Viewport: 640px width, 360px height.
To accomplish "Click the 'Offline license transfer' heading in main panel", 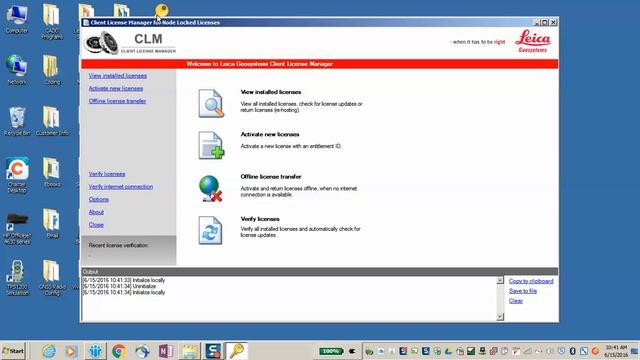I will 271,177.
